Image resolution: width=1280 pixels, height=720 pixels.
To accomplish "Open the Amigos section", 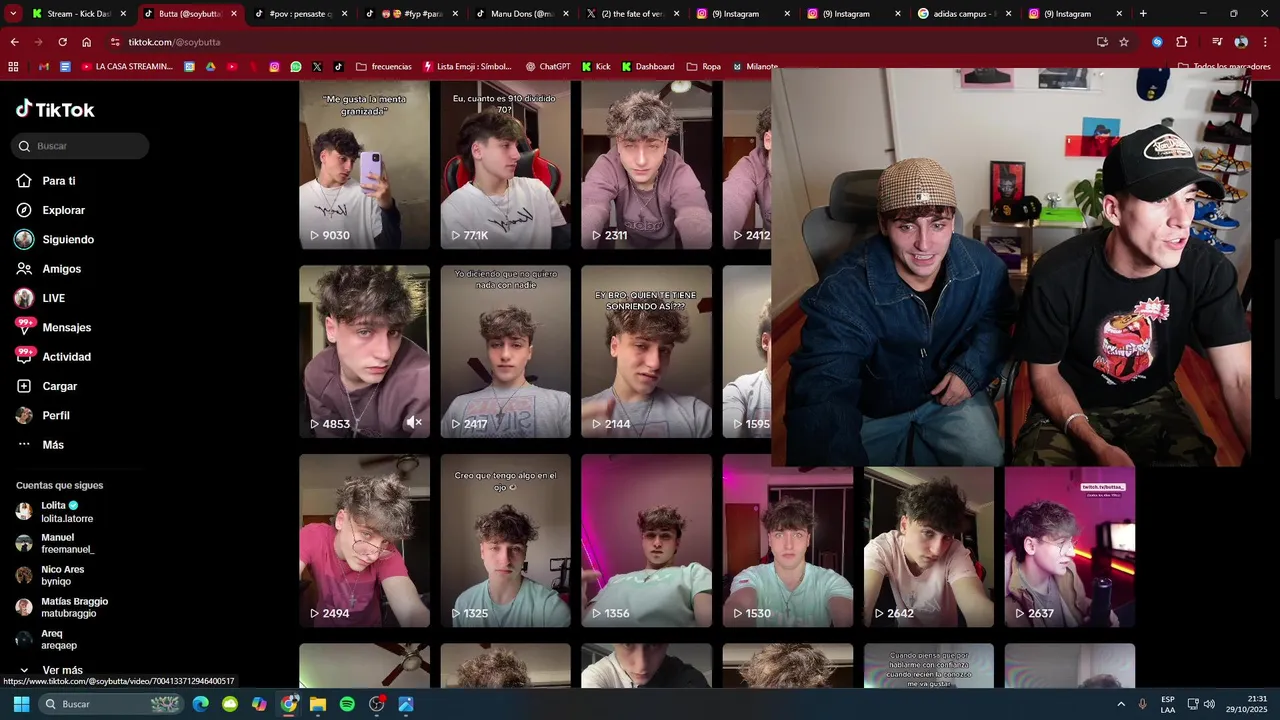I will (x=48, y=269).
